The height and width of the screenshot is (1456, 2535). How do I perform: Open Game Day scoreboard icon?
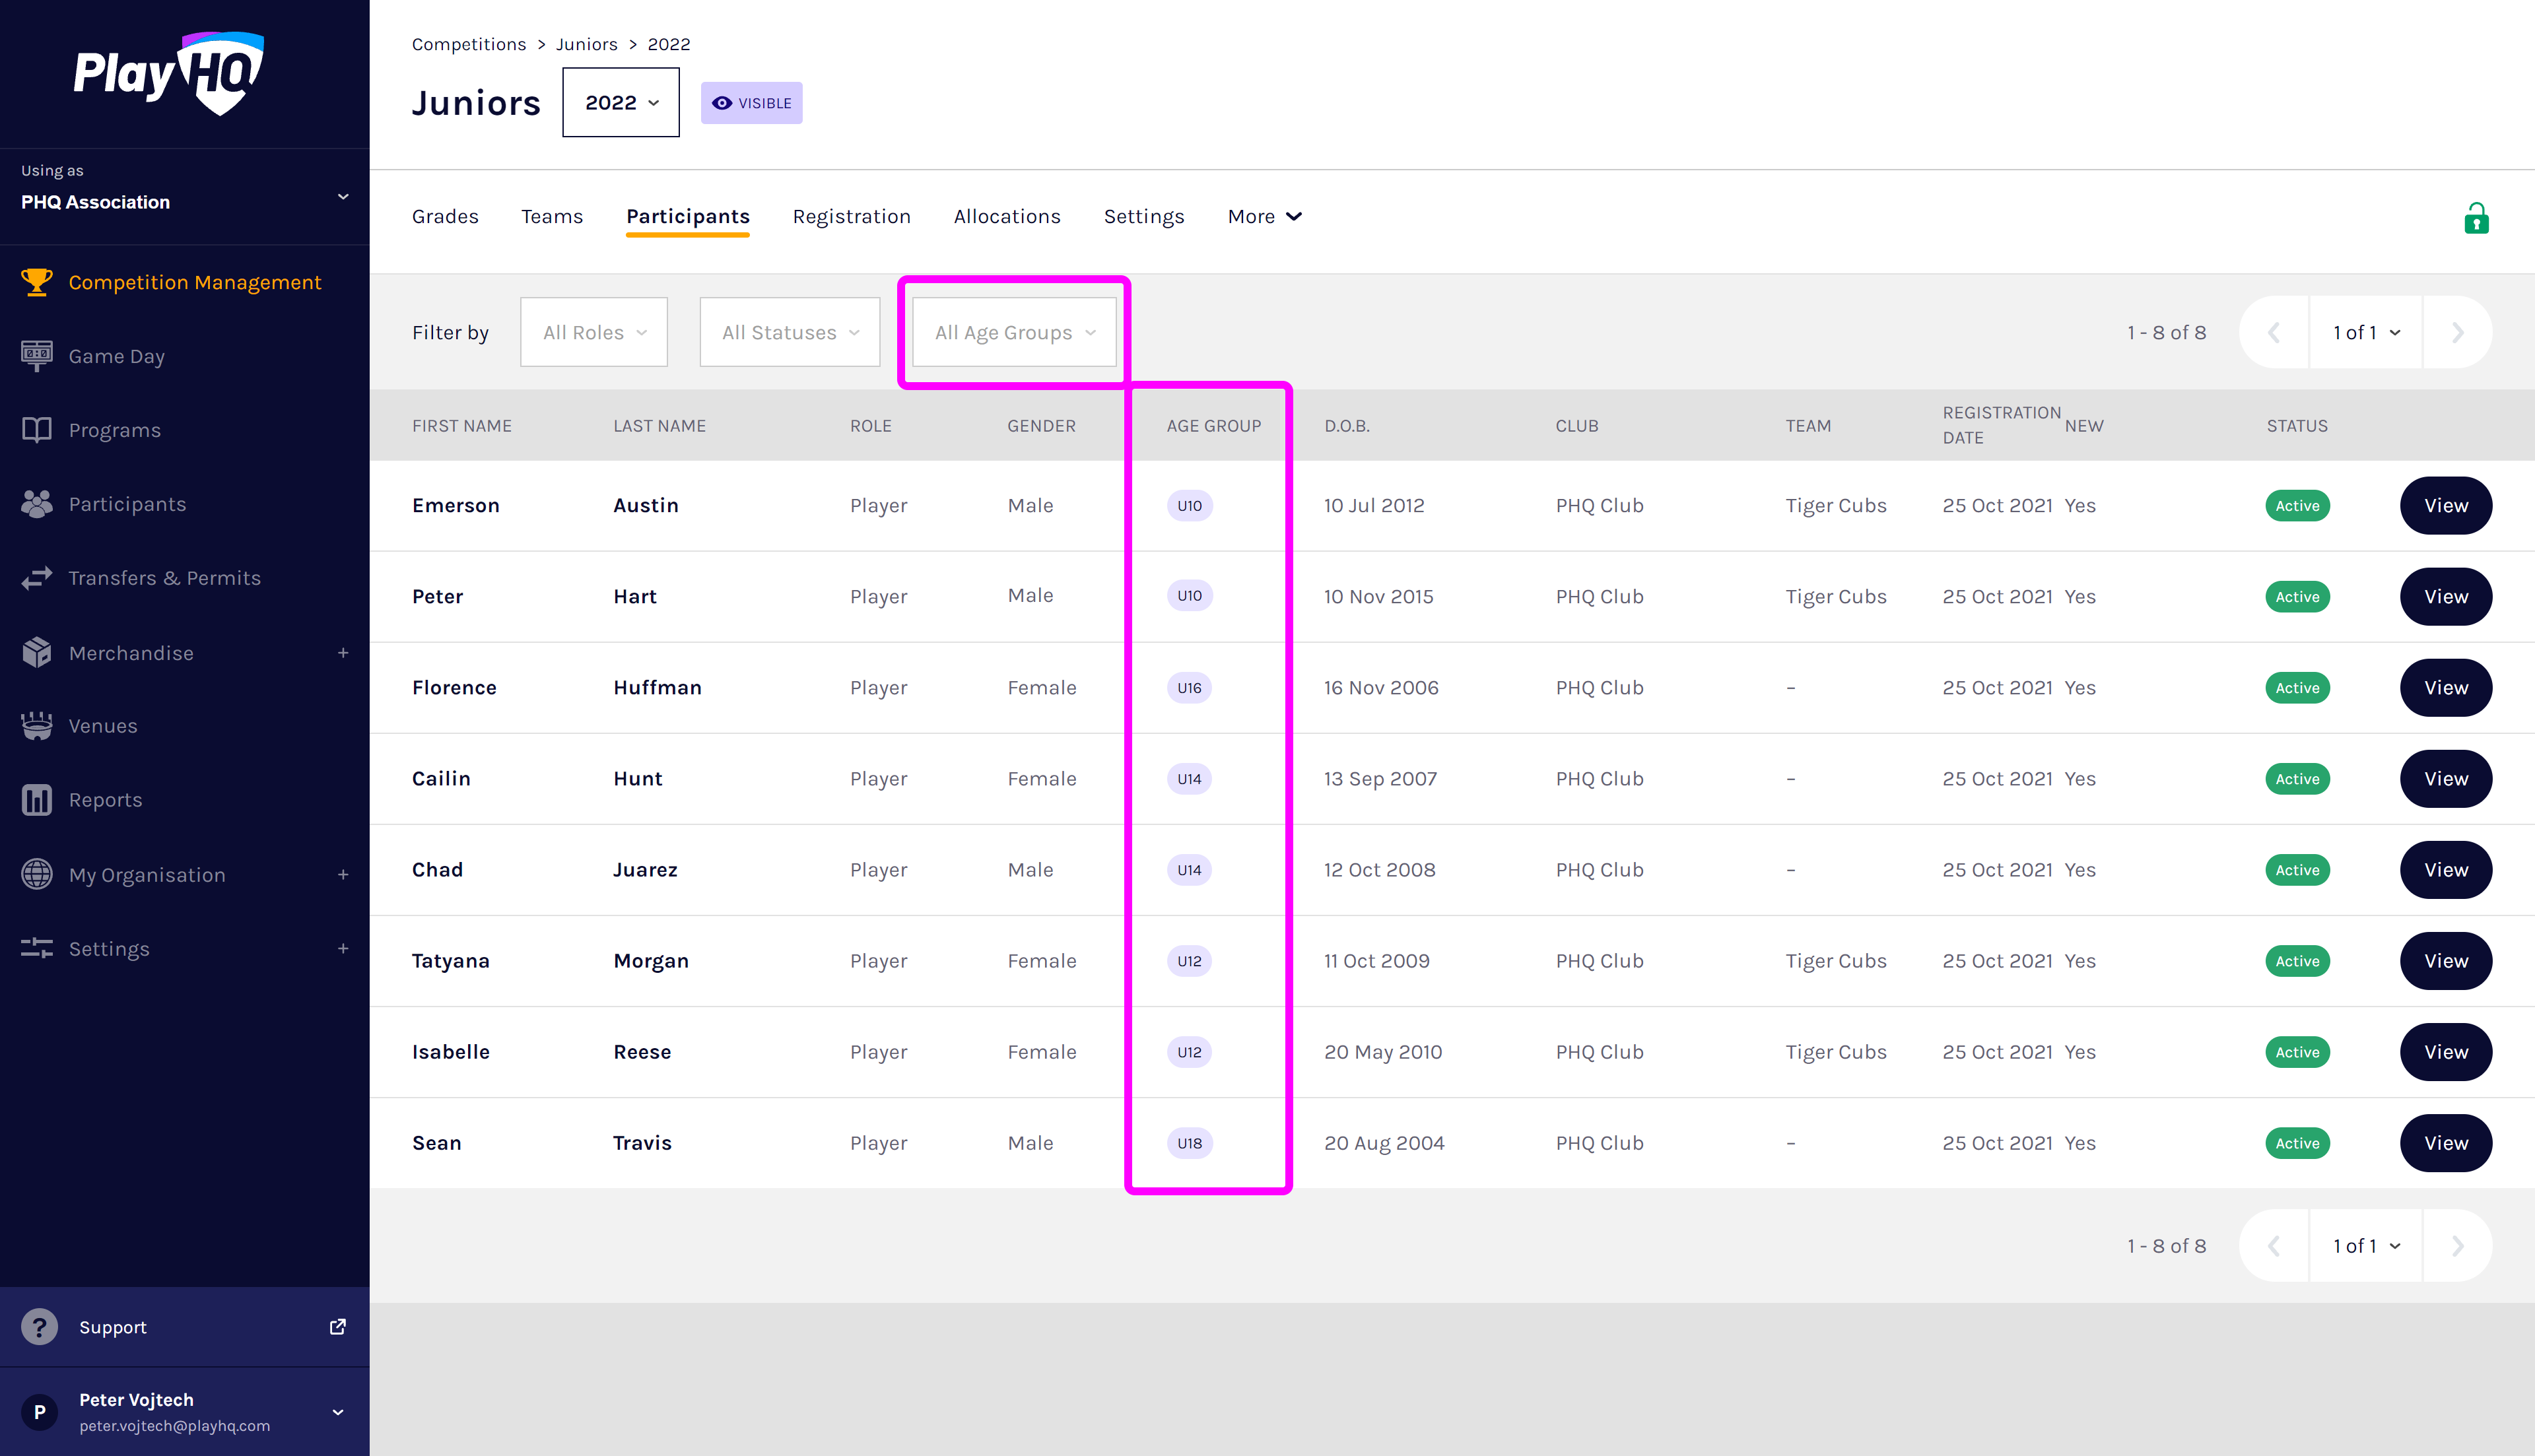click(37, 356)
